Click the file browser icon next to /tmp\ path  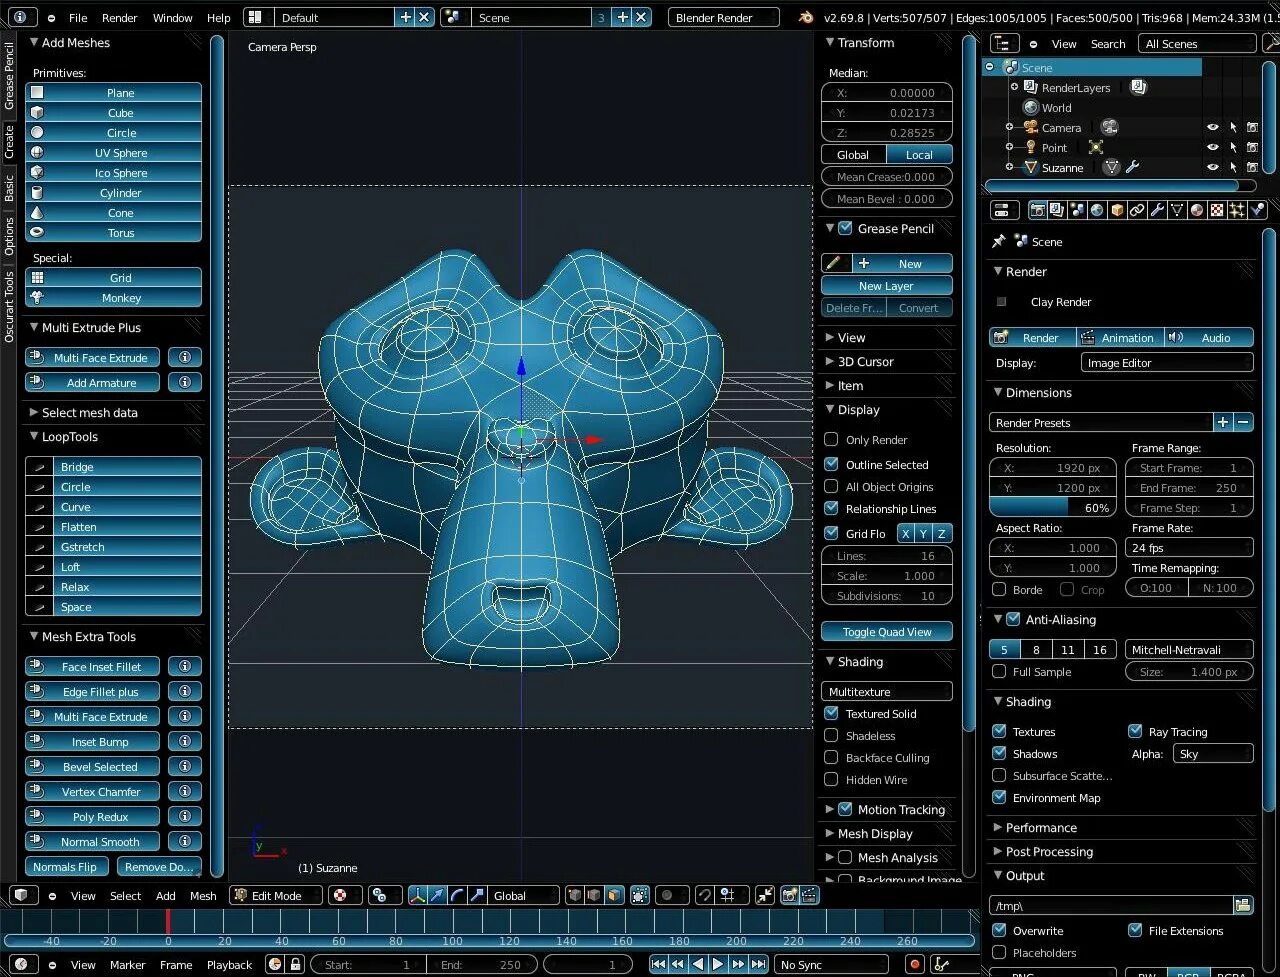tap(1243, 905)
